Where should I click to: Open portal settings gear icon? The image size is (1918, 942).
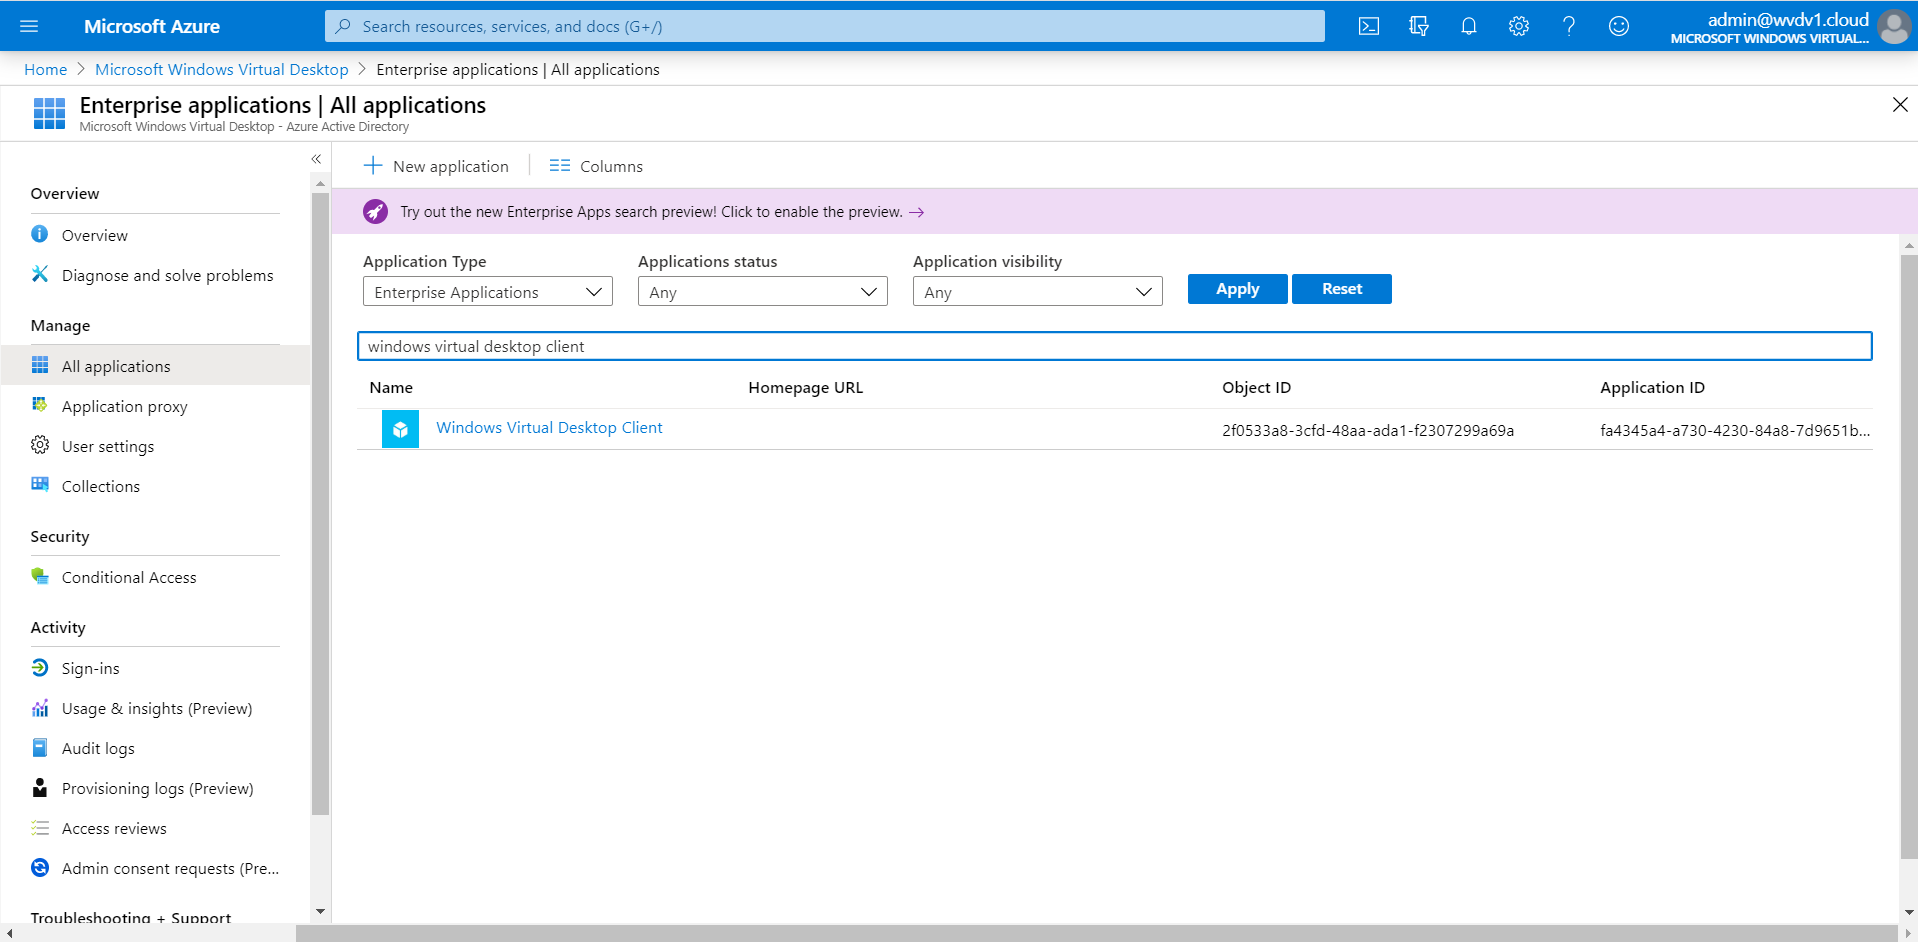coord(1518,26)
